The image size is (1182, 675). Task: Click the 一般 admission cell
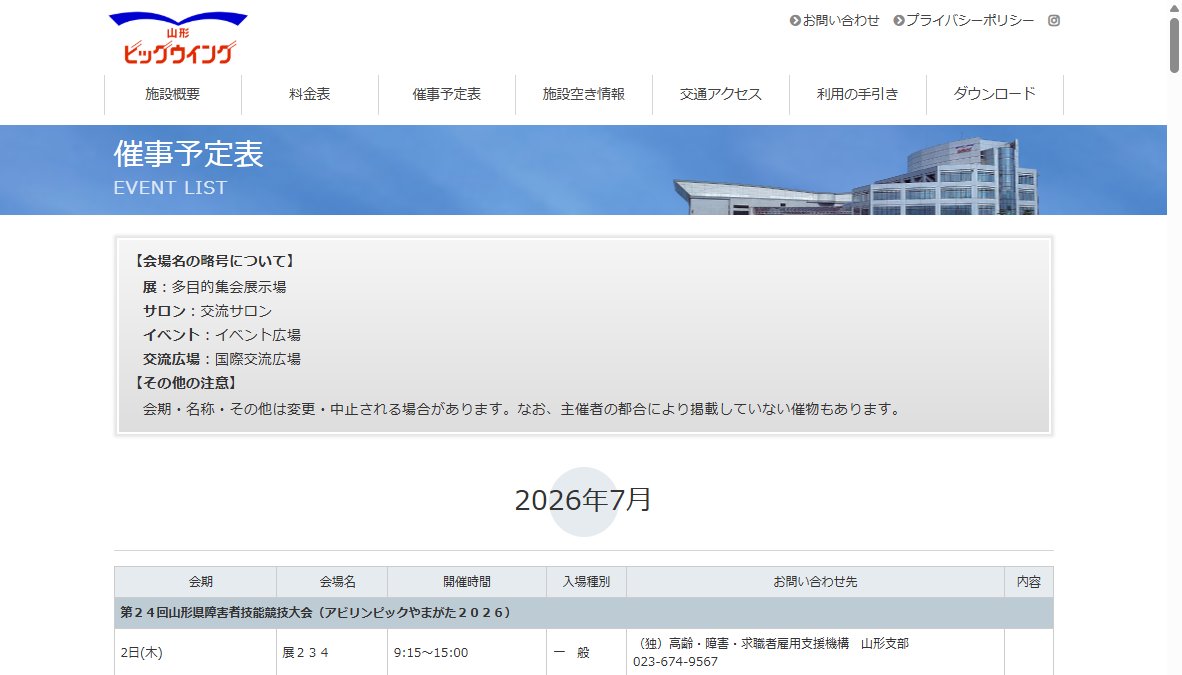tap(586, 652)
